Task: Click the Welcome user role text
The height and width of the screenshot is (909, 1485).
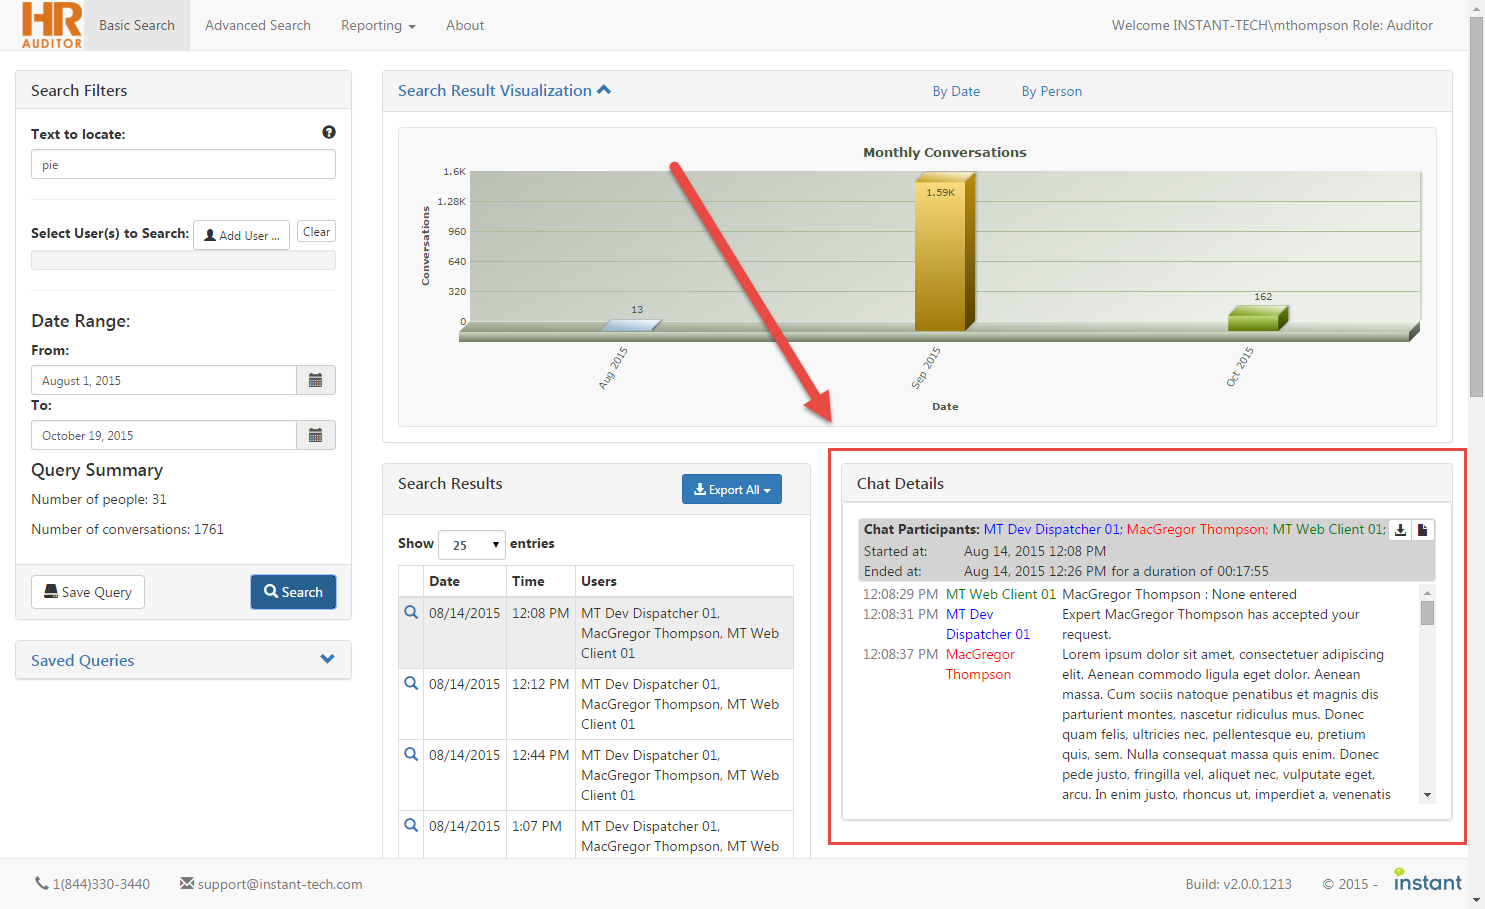Action: coord(1272,25)
